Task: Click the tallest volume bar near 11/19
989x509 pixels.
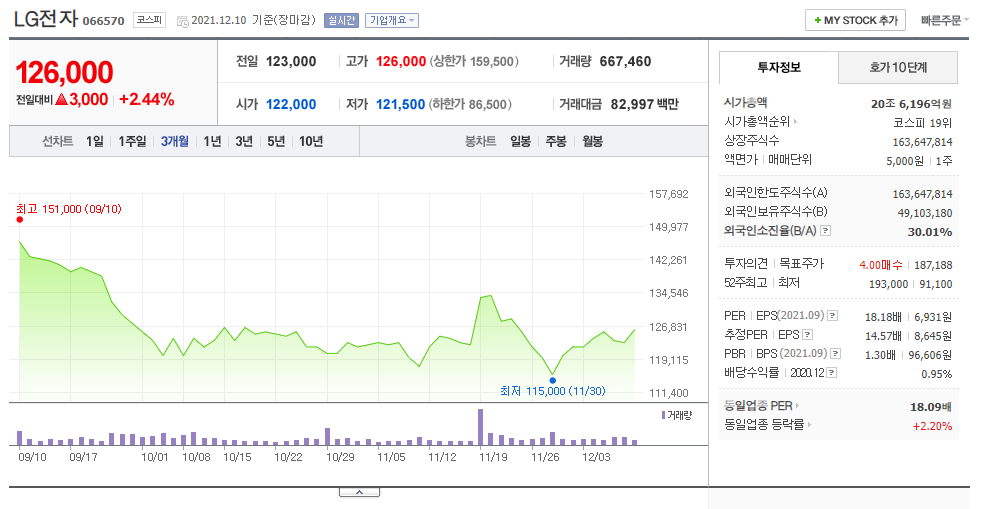Action: (x=481, y=427)
